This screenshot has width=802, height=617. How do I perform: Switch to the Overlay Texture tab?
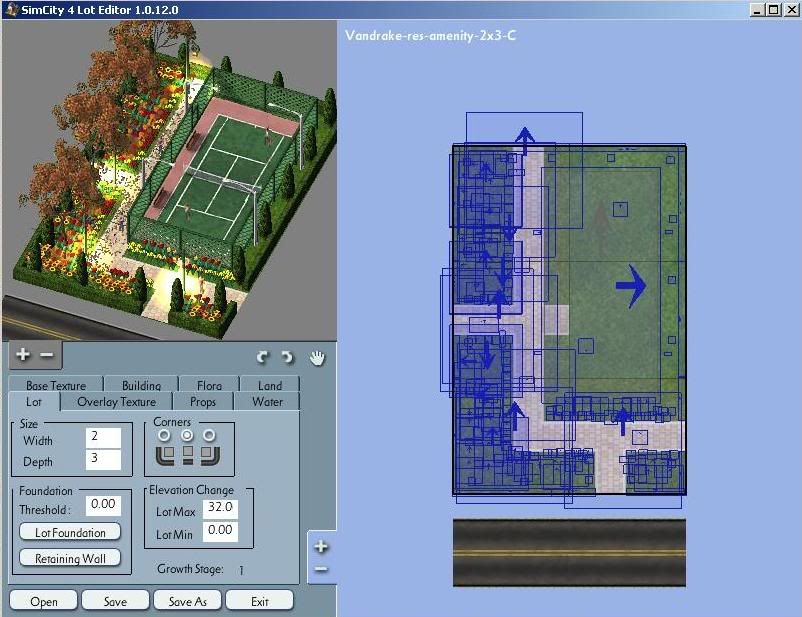point(117,402)
